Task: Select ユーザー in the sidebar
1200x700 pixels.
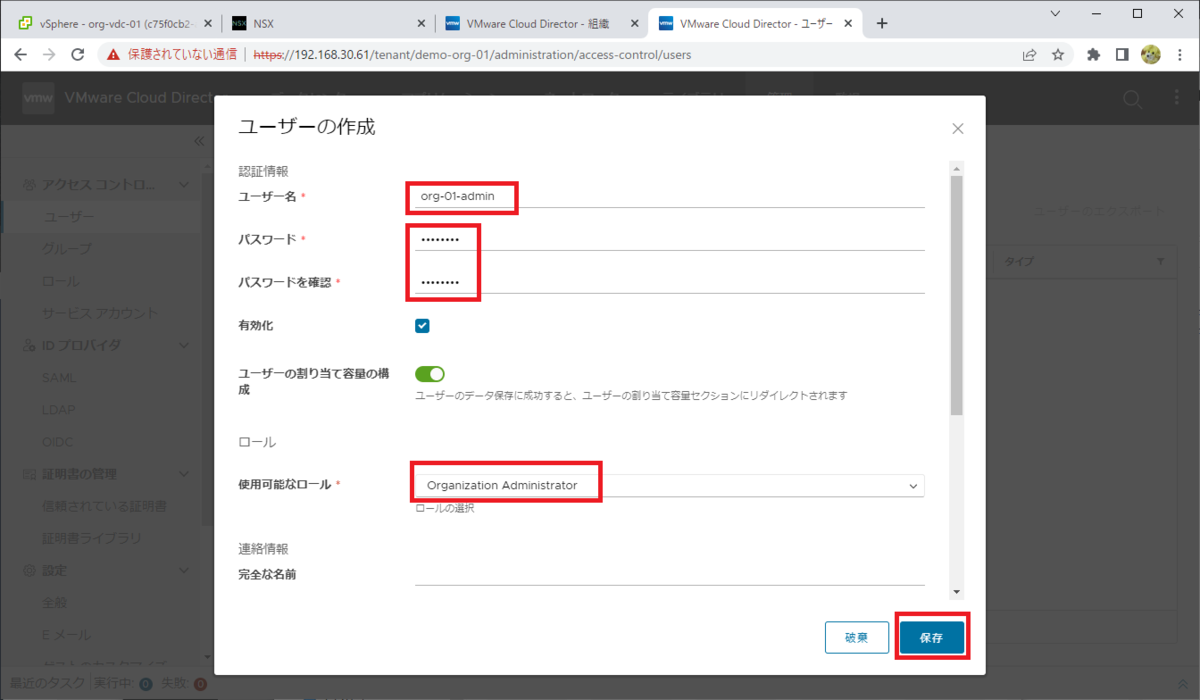Action: (x=69, y=217)
